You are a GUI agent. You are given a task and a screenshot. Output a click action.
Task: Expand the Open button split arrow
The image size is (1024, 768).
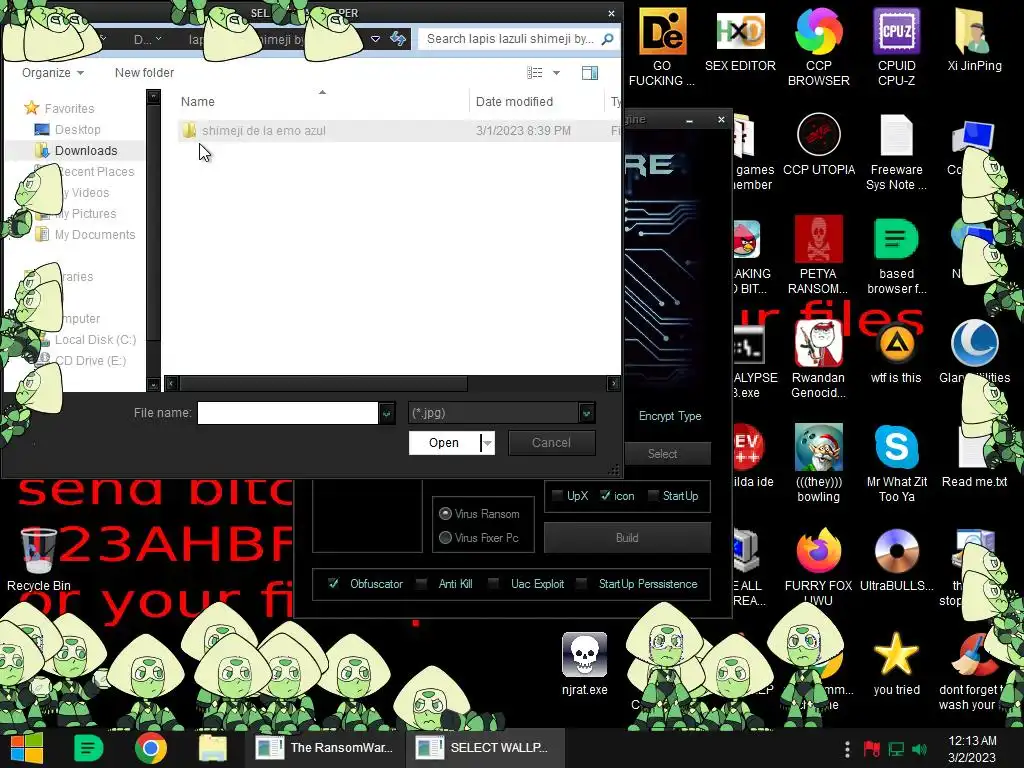click(x=487, y=443)
